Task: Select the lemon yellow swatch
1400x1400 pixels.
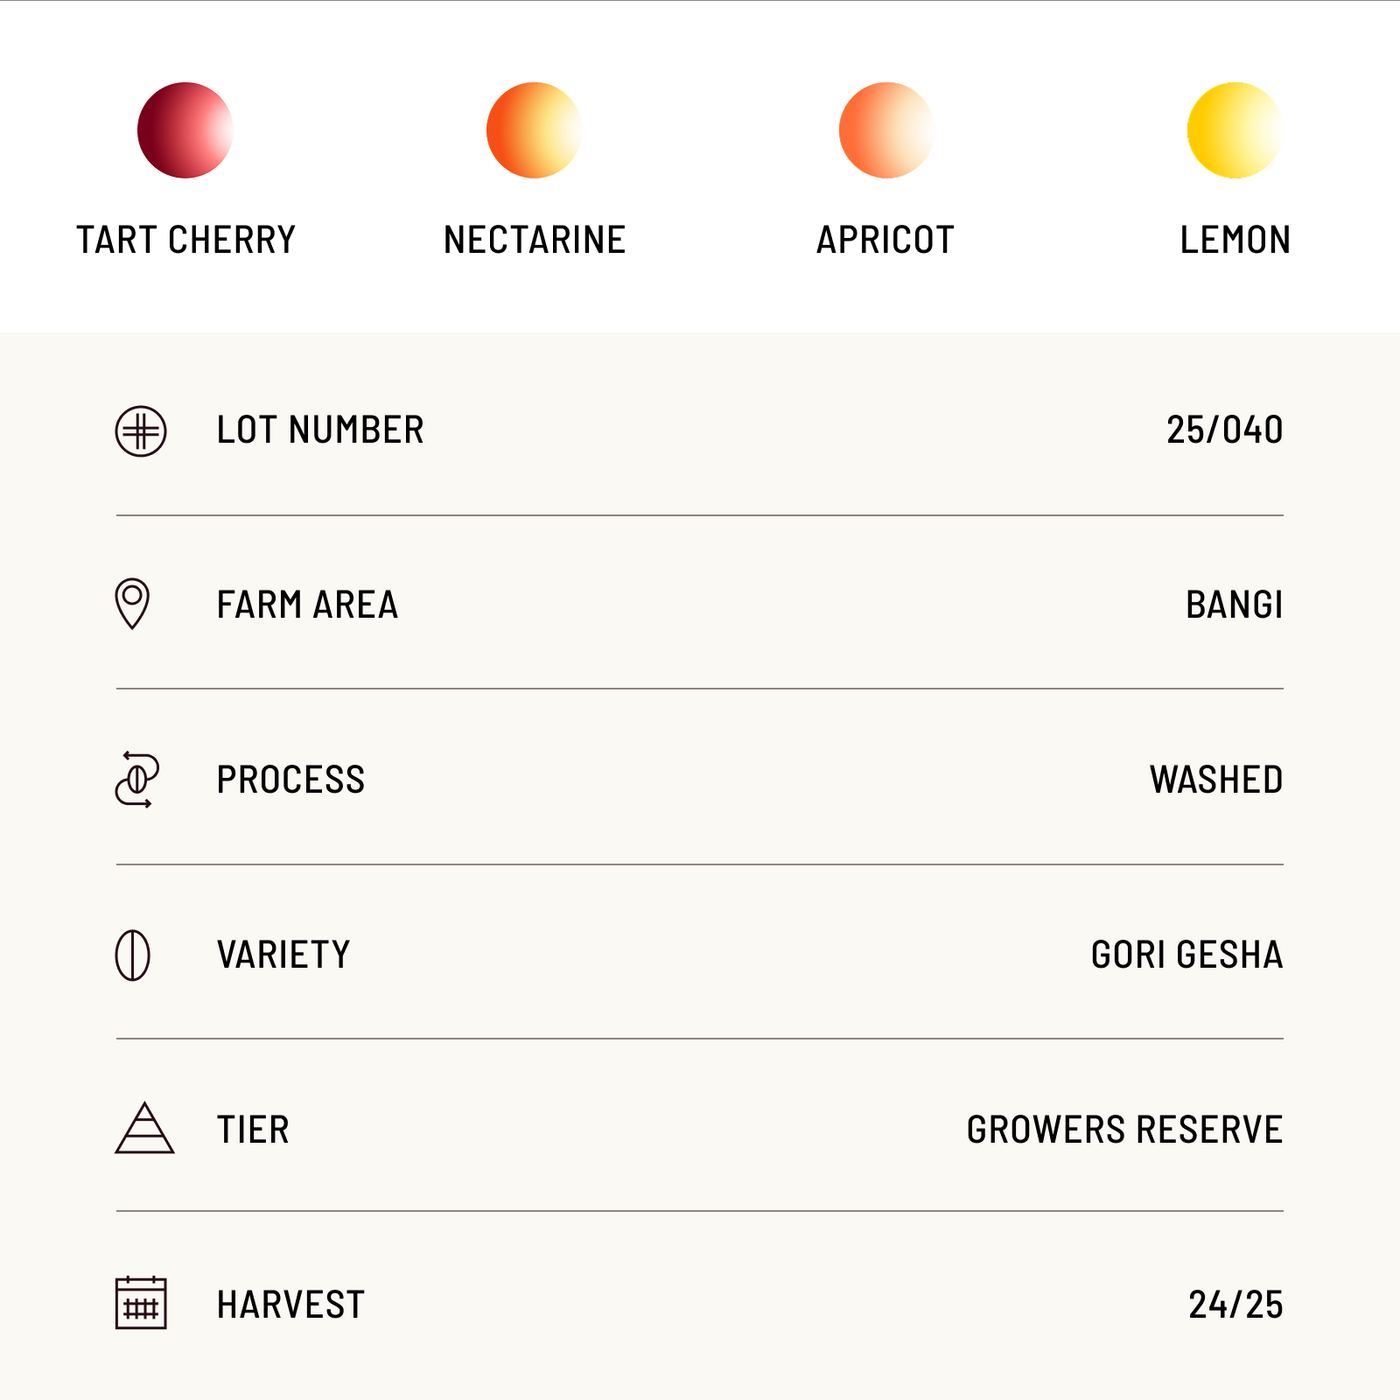Action: [1235, 130]
